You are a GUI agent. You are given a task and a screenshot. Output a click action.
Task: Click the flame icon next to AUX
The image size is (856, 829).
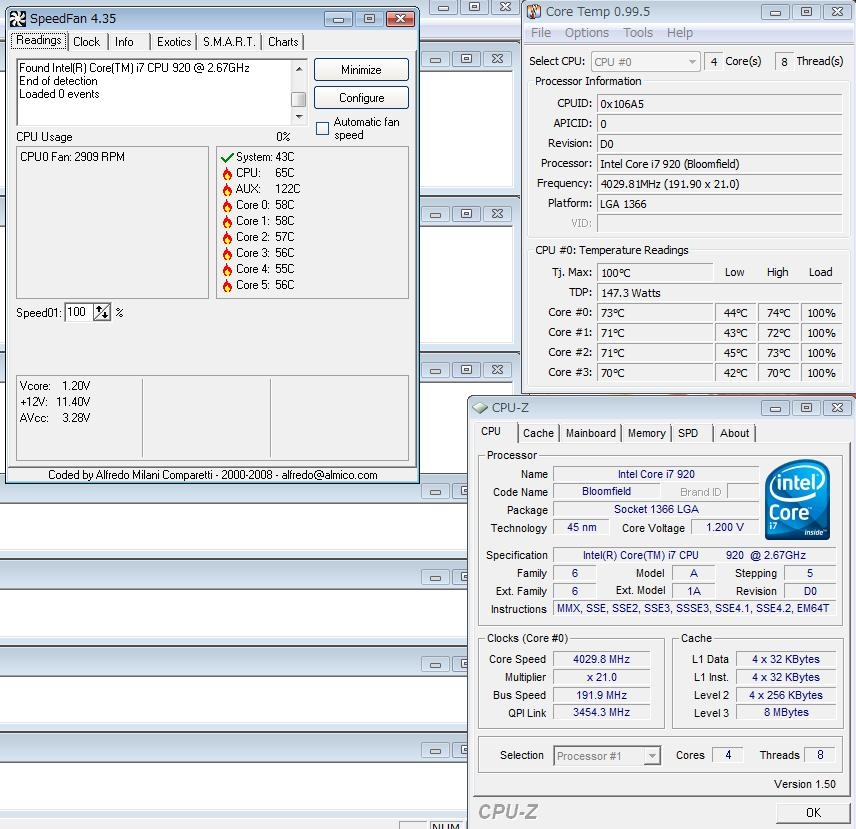pyautogui.click(x=227, y=189)
